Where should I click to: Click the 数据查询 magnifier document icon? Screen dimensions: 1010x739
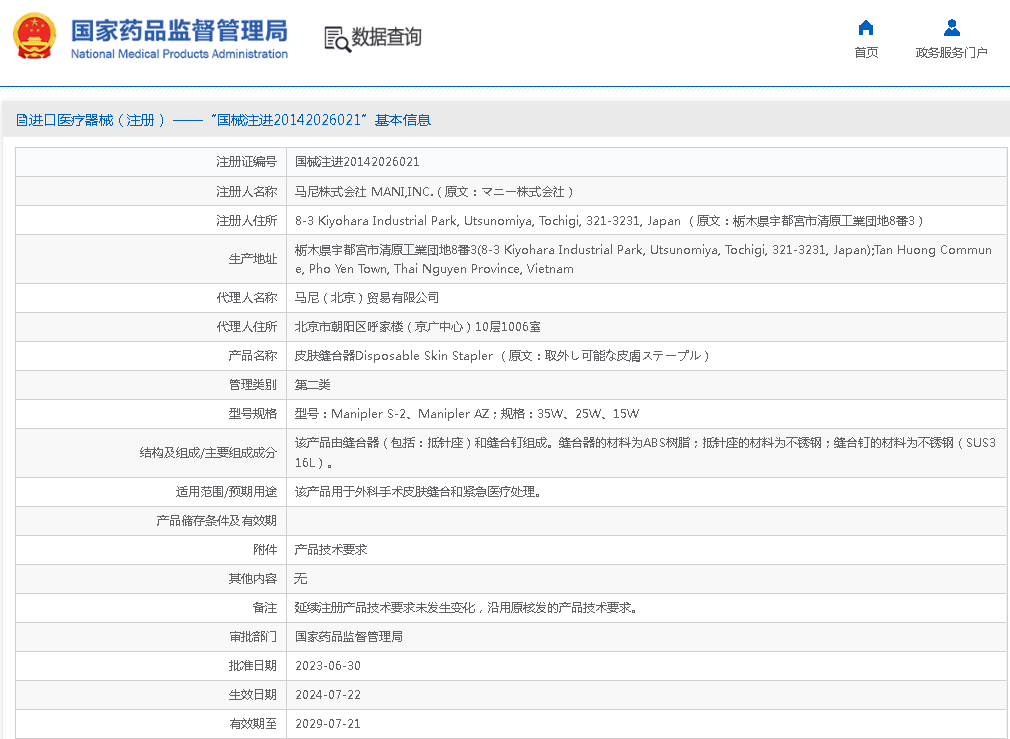pos(337,38)
